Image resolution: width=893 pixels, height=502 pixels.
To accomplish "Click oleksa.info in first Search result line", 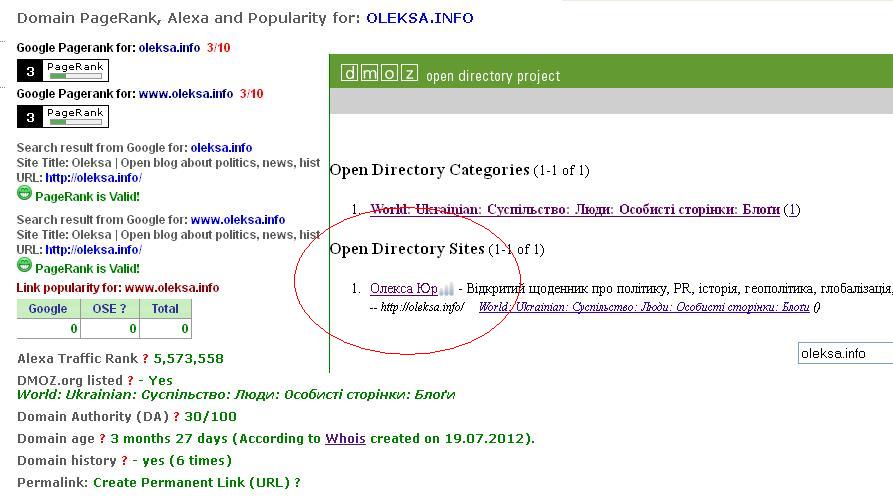I will pos(221,148).
